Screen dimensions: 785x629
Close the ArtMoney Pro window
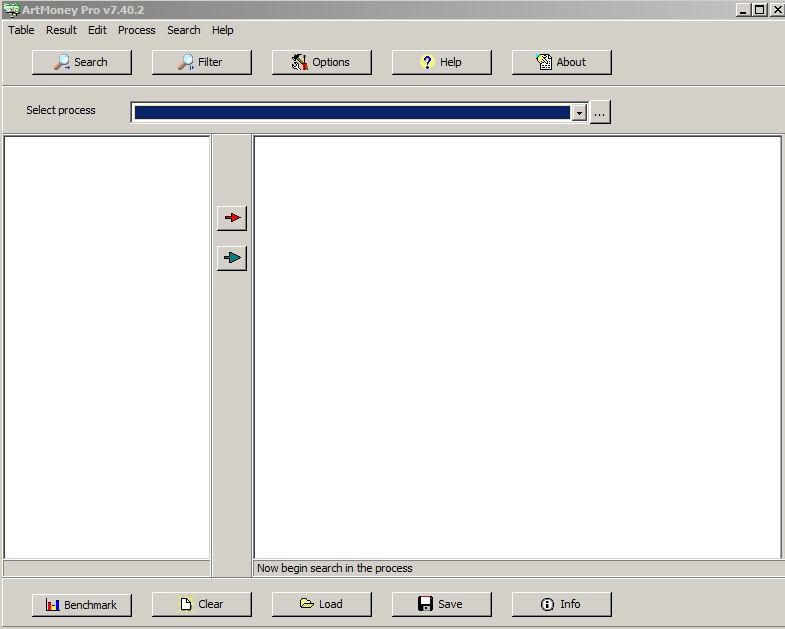click(776, 10)
